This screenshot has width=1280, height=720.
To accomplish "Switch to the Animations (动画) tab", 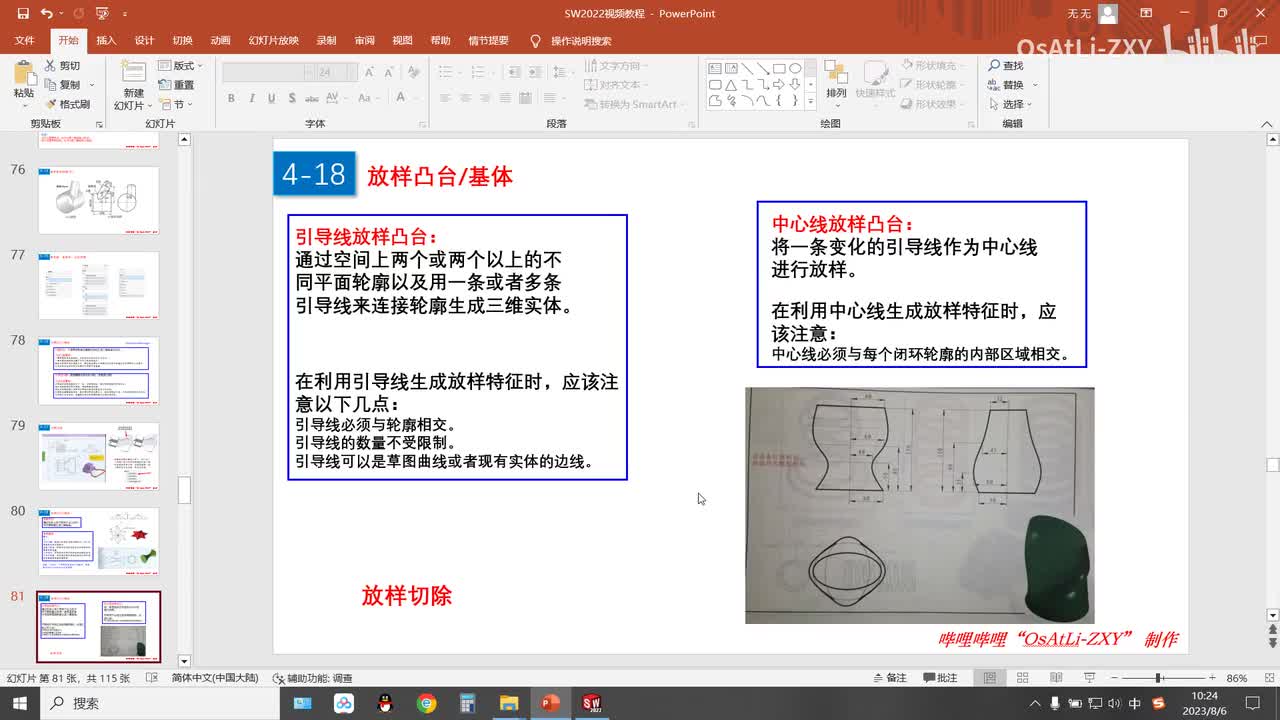I will [220, 41].
